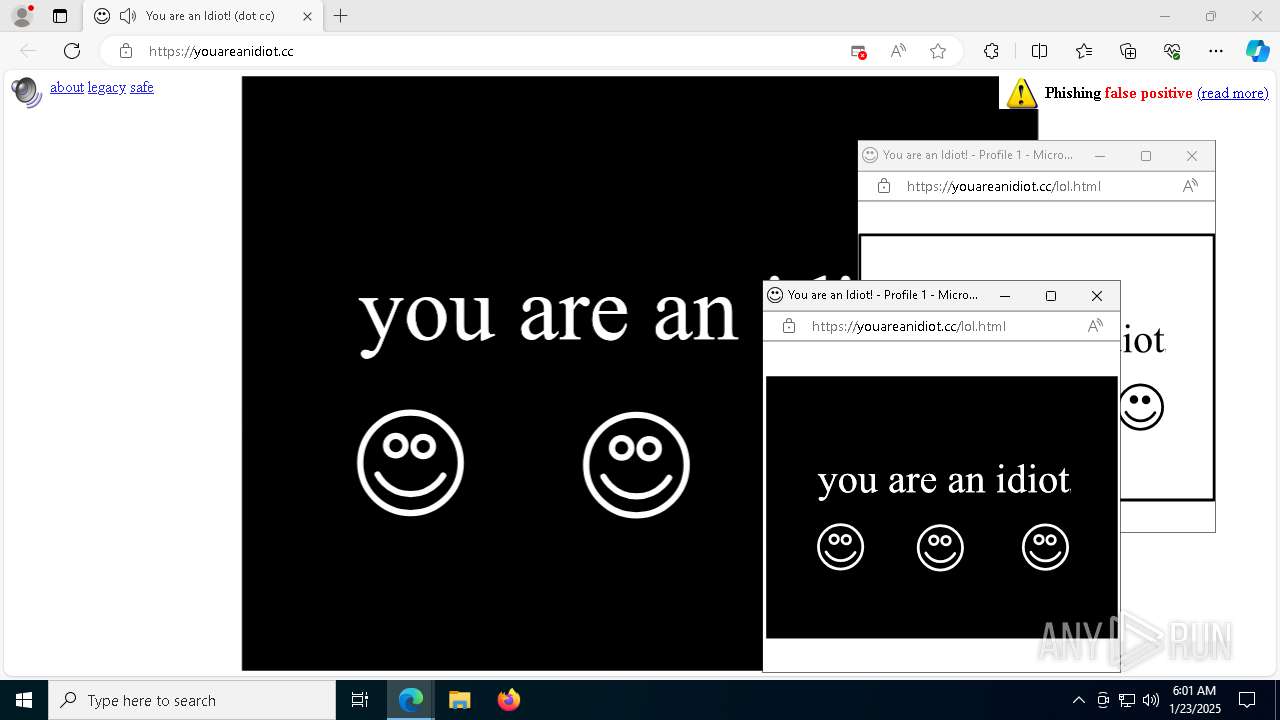Viewport: 1280px width, 720px height.
Task: Activate Read aloud in main address bar
Action: (898, 51)
